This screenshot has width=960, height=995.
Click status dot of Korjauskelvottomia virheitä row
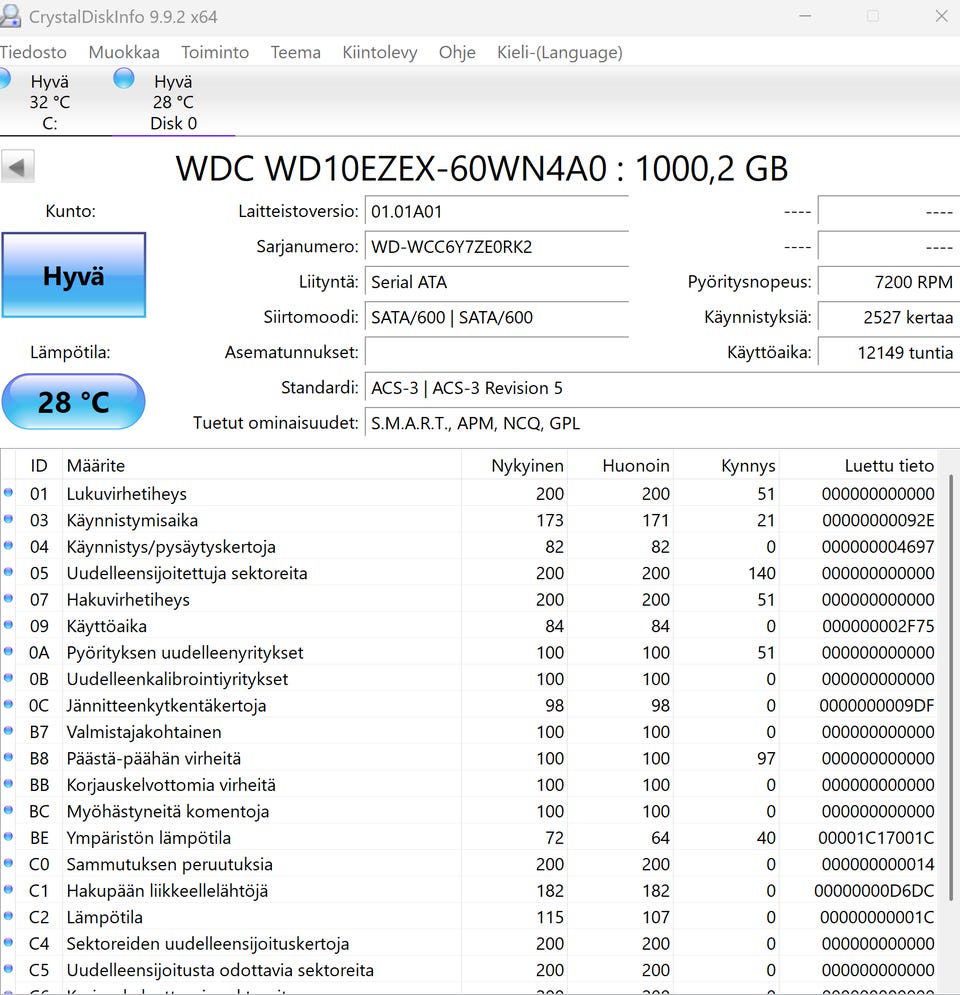coord(8,784)
